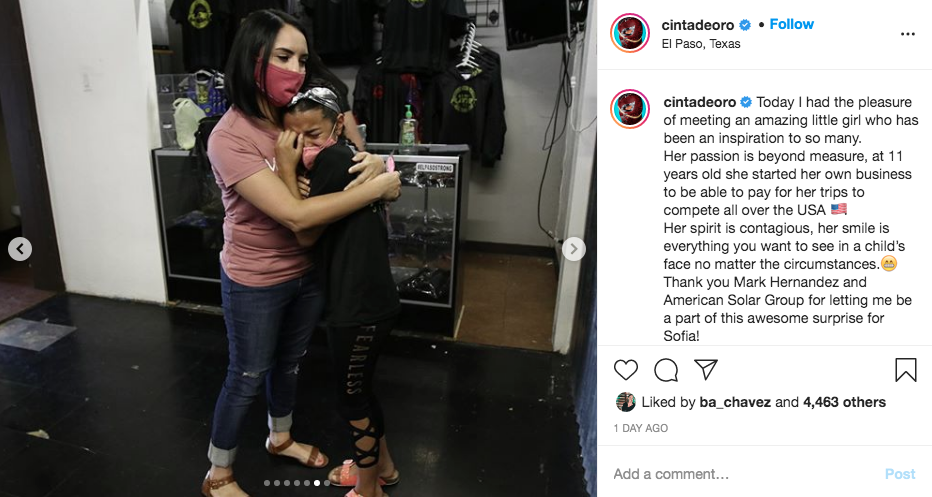
Task: Open the cintadeoro username in the caption
Action: pos(700,102)
